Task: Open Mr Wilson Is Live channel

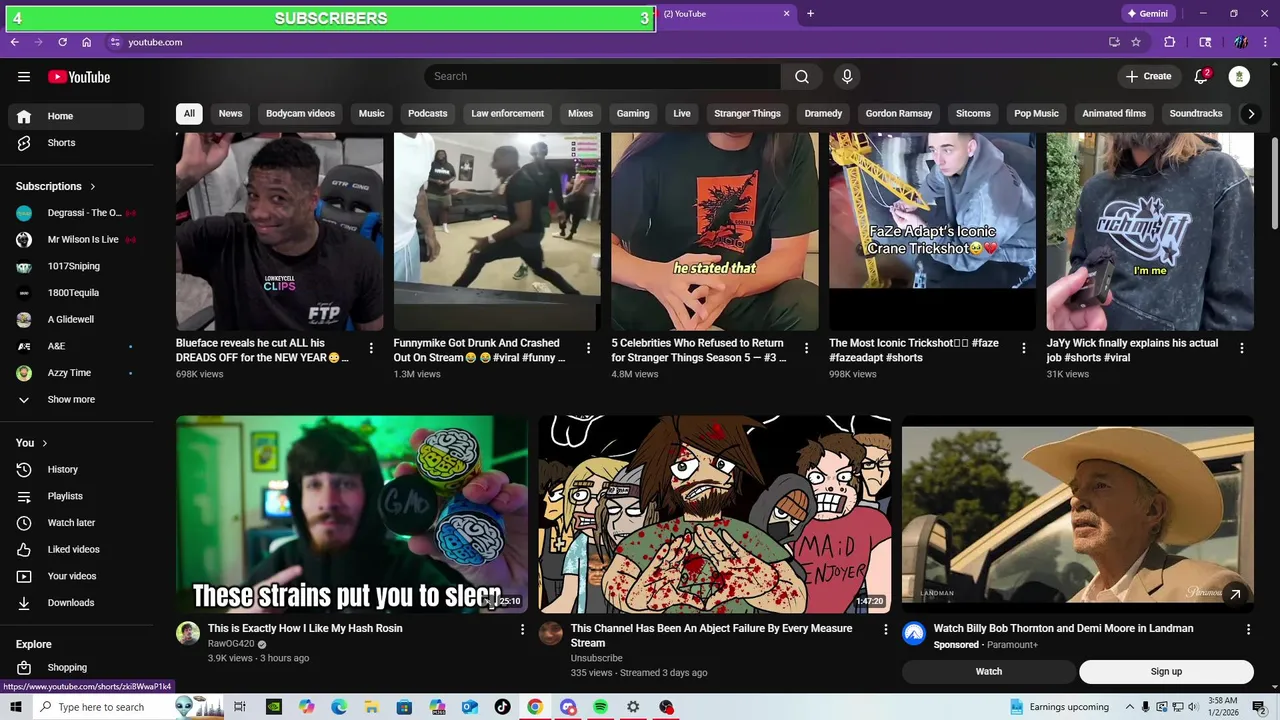Action: coord(76,240)
